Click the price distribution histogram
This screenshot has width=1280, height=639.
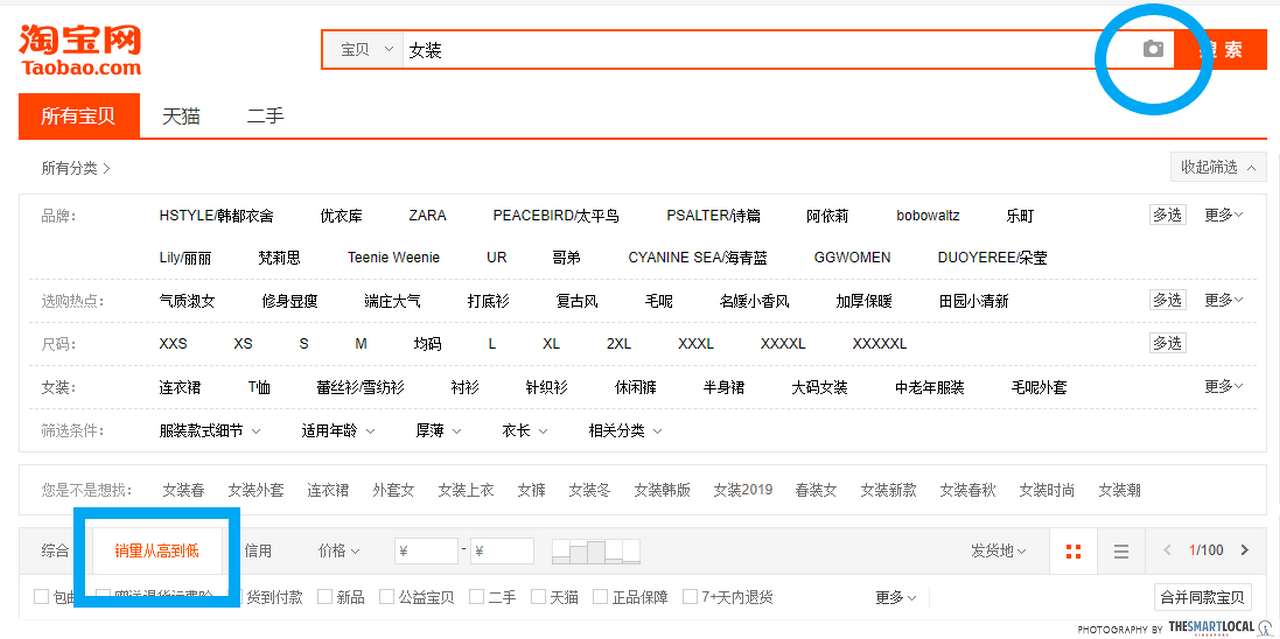pos(596,551)
